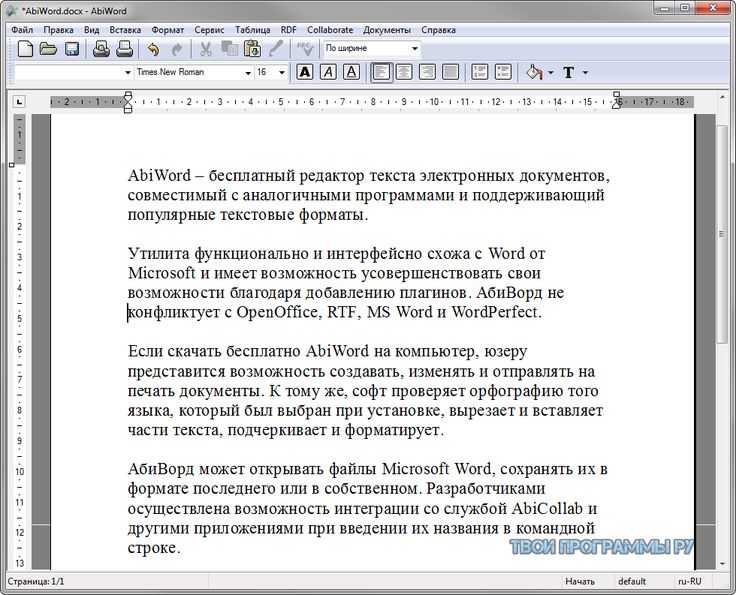The height and width of the screenshot is (595, 736).
Task: Toggle underline formatting
Action: 351,72
